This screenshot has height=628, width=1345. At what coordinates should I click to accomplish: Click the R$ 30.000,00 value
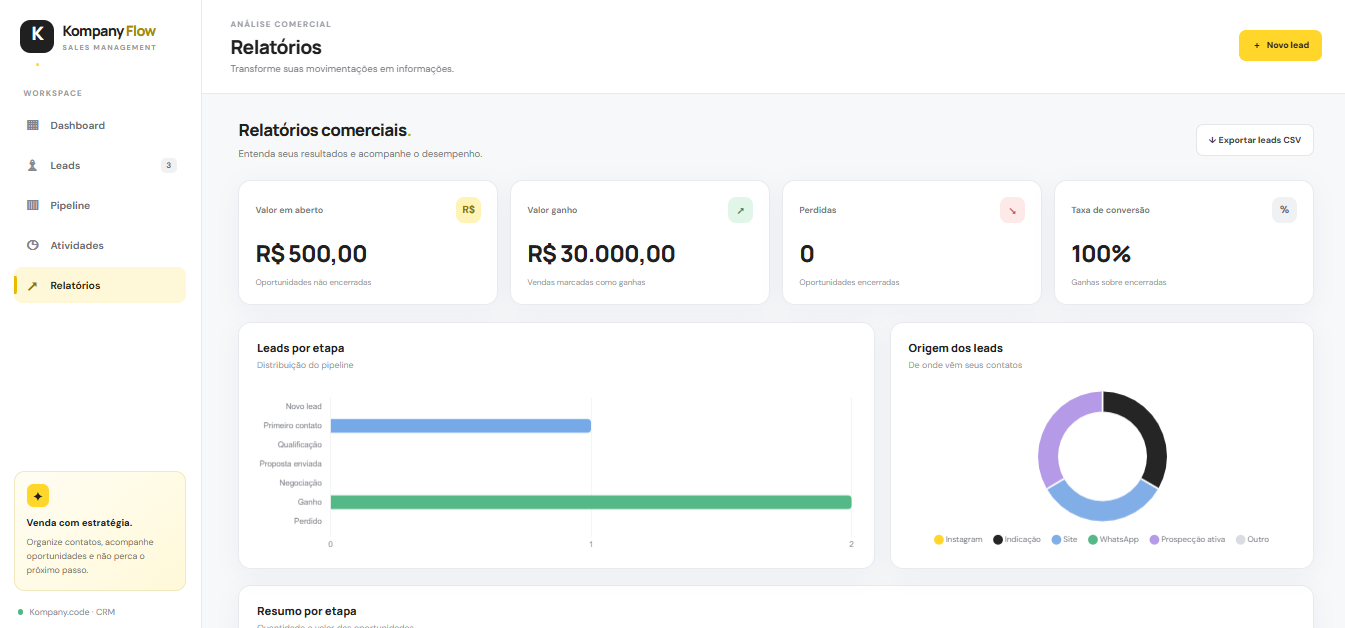(601, 254)
